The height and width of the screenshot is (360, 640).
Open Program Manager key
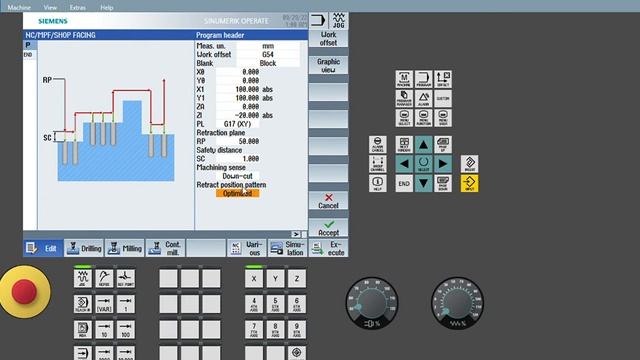point(404,99)
